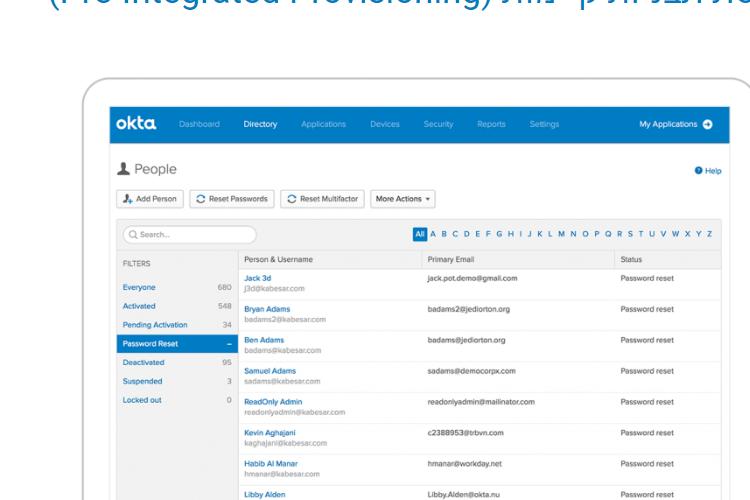Filter people by letter G
The height and width of the screenshot is (500, 750).
[499, 234]
